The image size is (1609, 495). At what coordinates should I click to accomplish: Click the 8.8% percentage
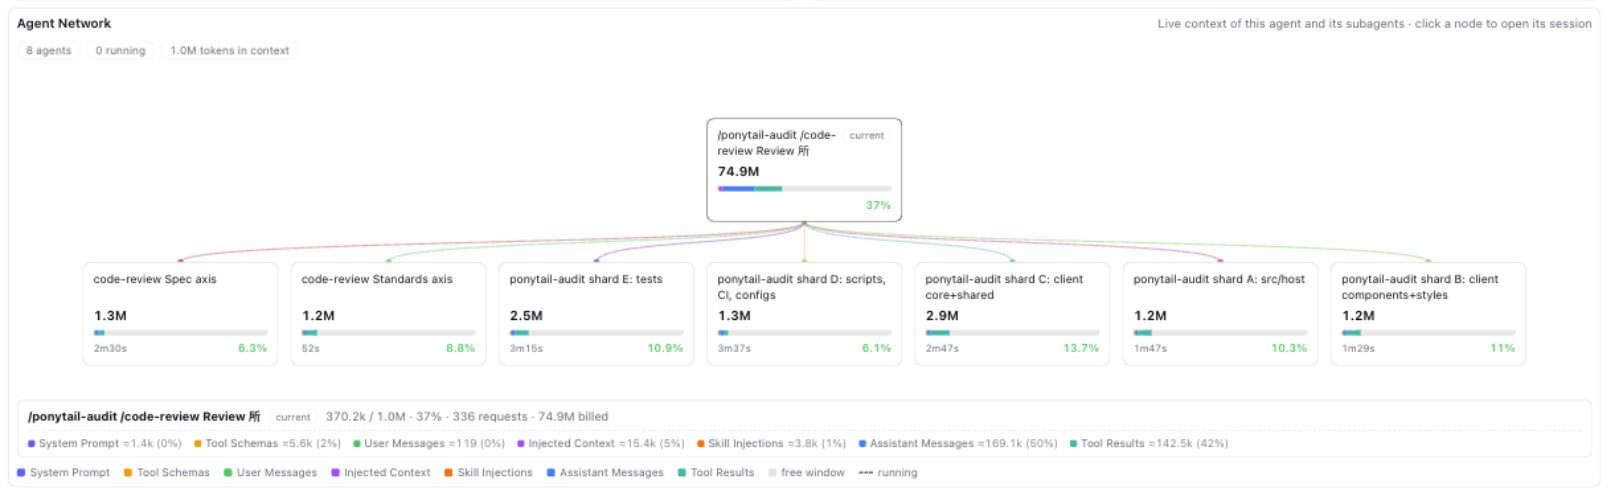[x=460, y=348]
